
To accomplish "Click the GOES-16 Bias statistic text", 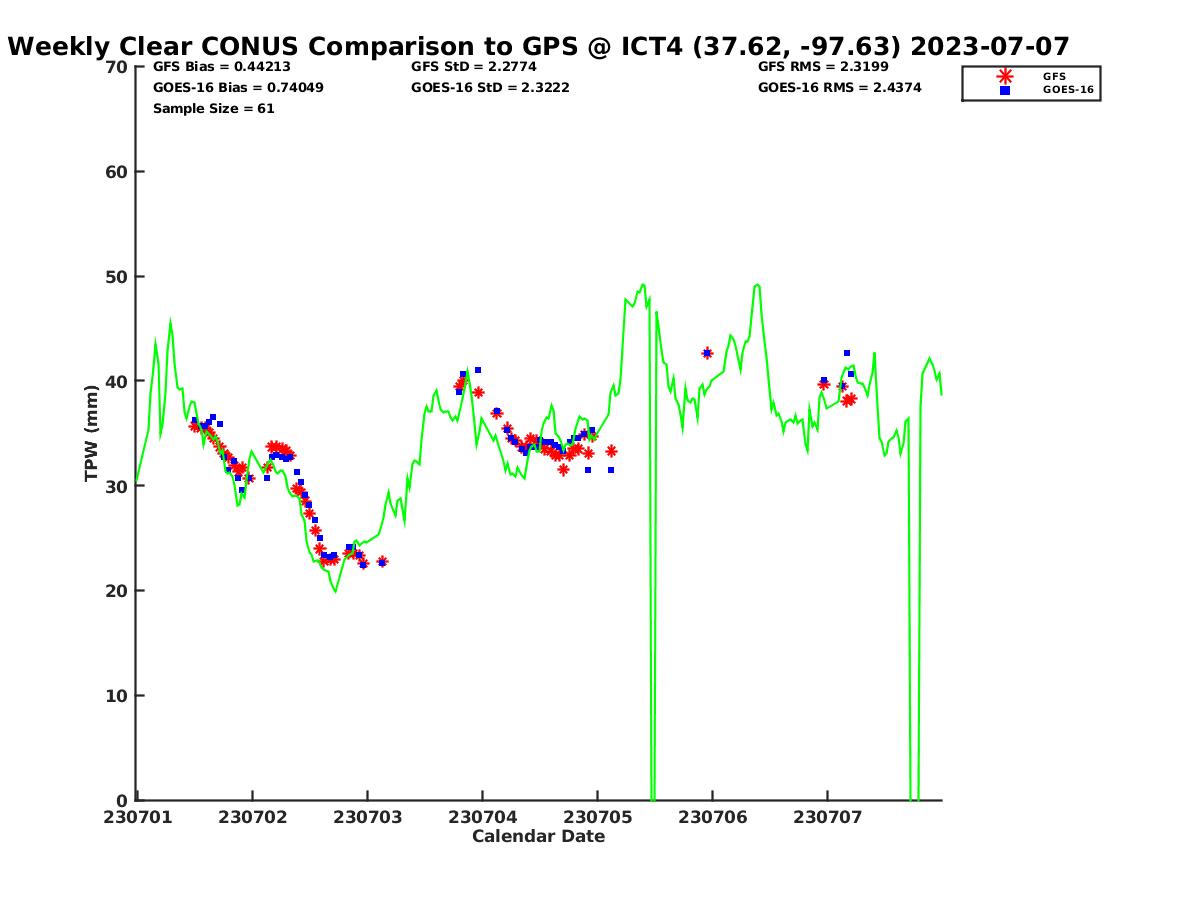I will (x=238, y=88).
